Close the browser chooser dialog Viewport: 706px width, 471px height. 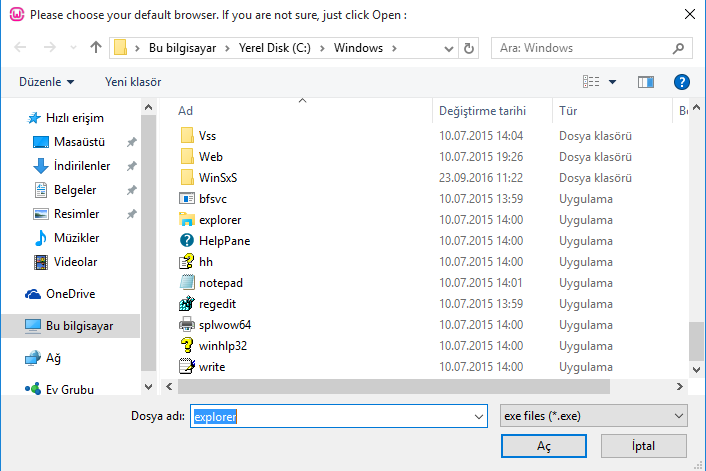[690, 14]
